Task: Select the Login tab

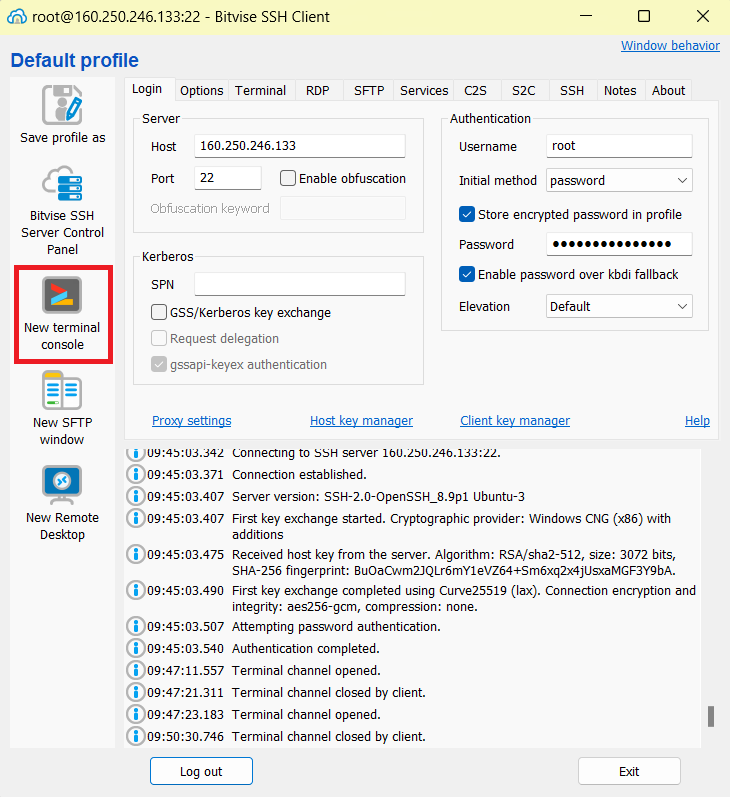Action: (147, 89)
